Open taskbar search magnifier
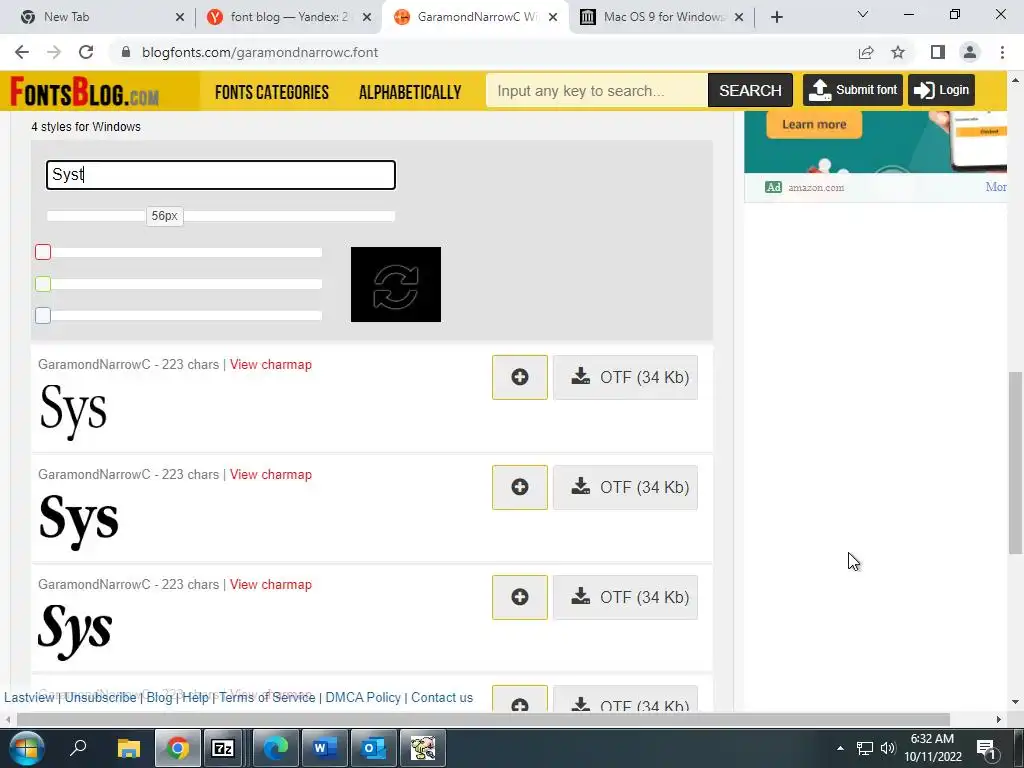The image size is (1024, 768). tap(78, 747)
